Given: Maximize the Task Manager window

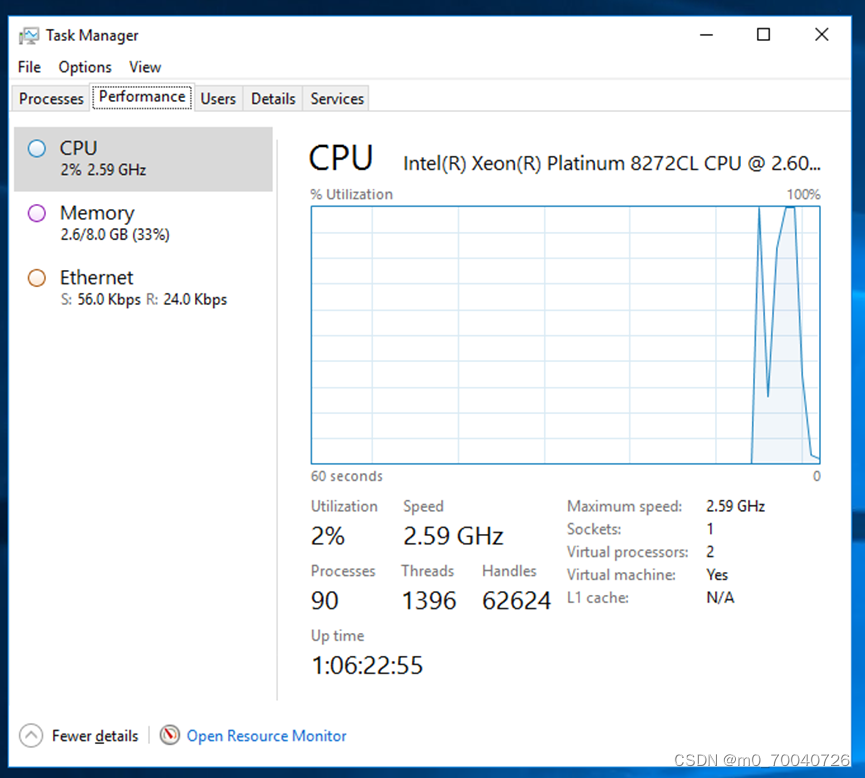Looking at the screenshot, I should [x=763, y=35].
